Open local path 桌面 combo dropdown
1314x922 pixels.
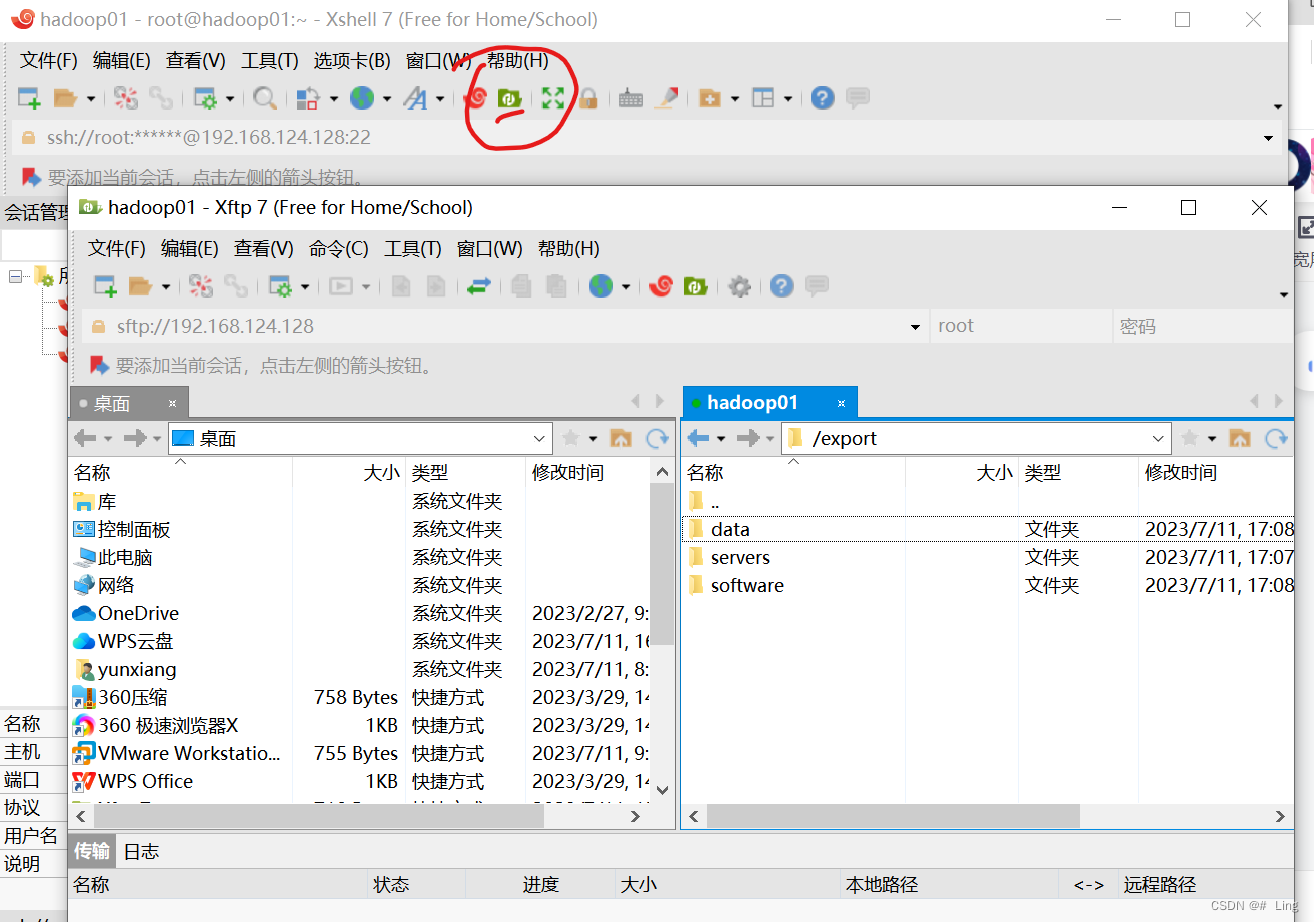pyautogui.click(x=540, y=438)
